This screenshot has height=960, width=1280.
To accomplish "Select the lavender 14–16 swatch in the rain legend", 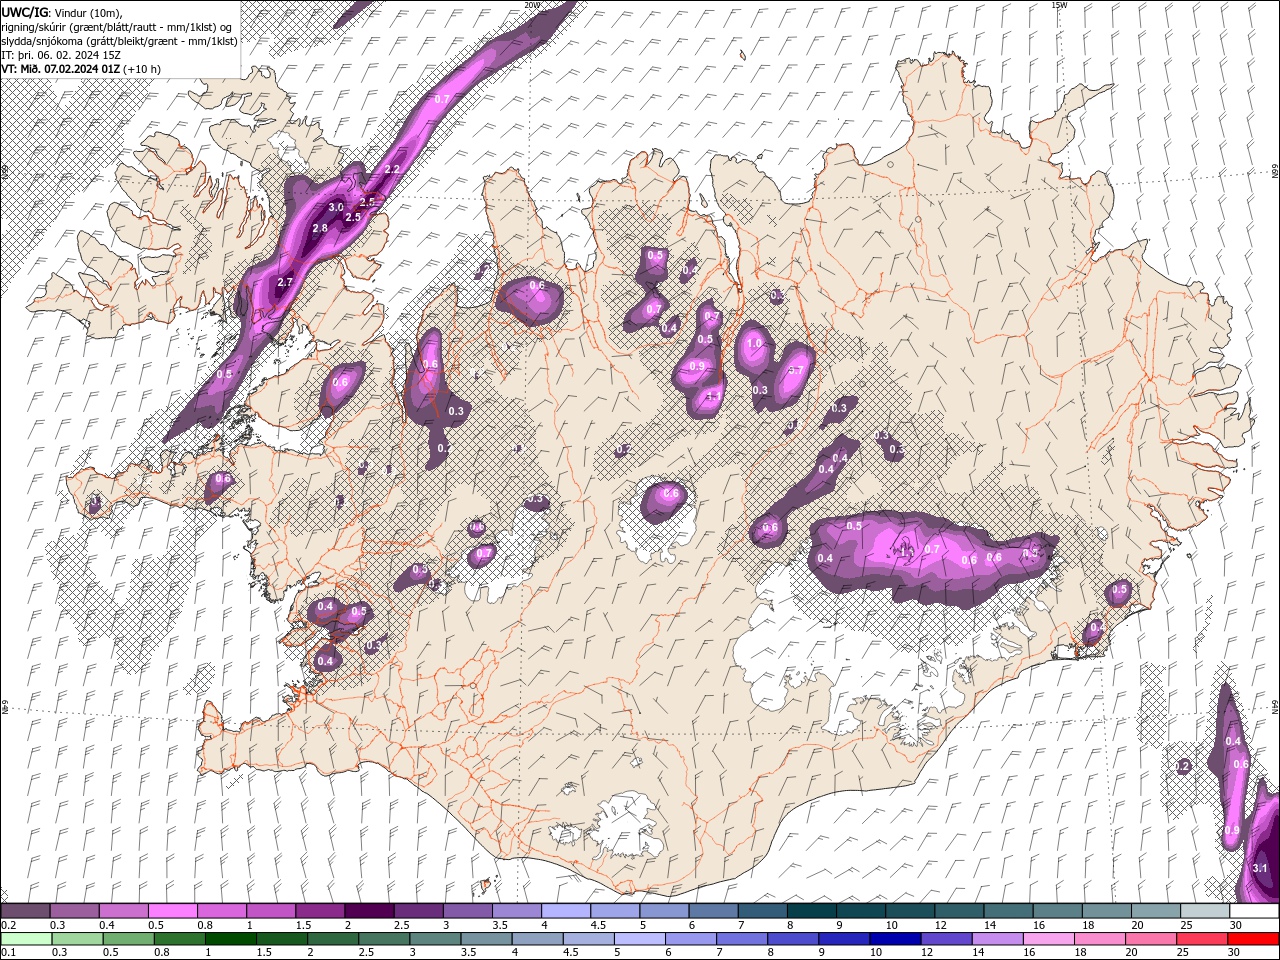I will coord(997,938).
